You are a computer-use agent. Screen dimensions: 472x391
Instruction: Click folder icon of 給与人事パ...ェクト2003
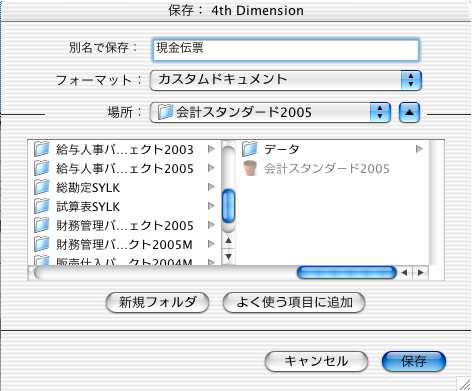42,149
